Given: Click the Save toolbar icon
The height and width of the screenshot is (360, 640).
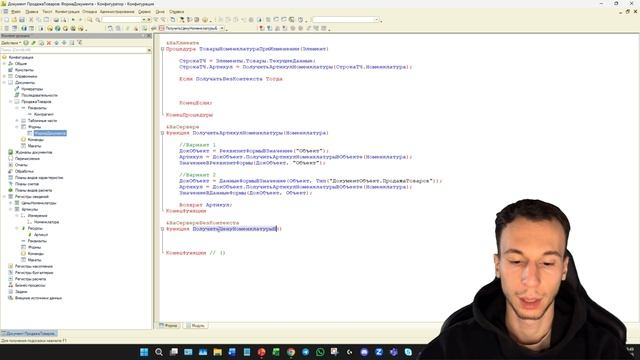Looking at the screenshot, I should pos(22,20).
